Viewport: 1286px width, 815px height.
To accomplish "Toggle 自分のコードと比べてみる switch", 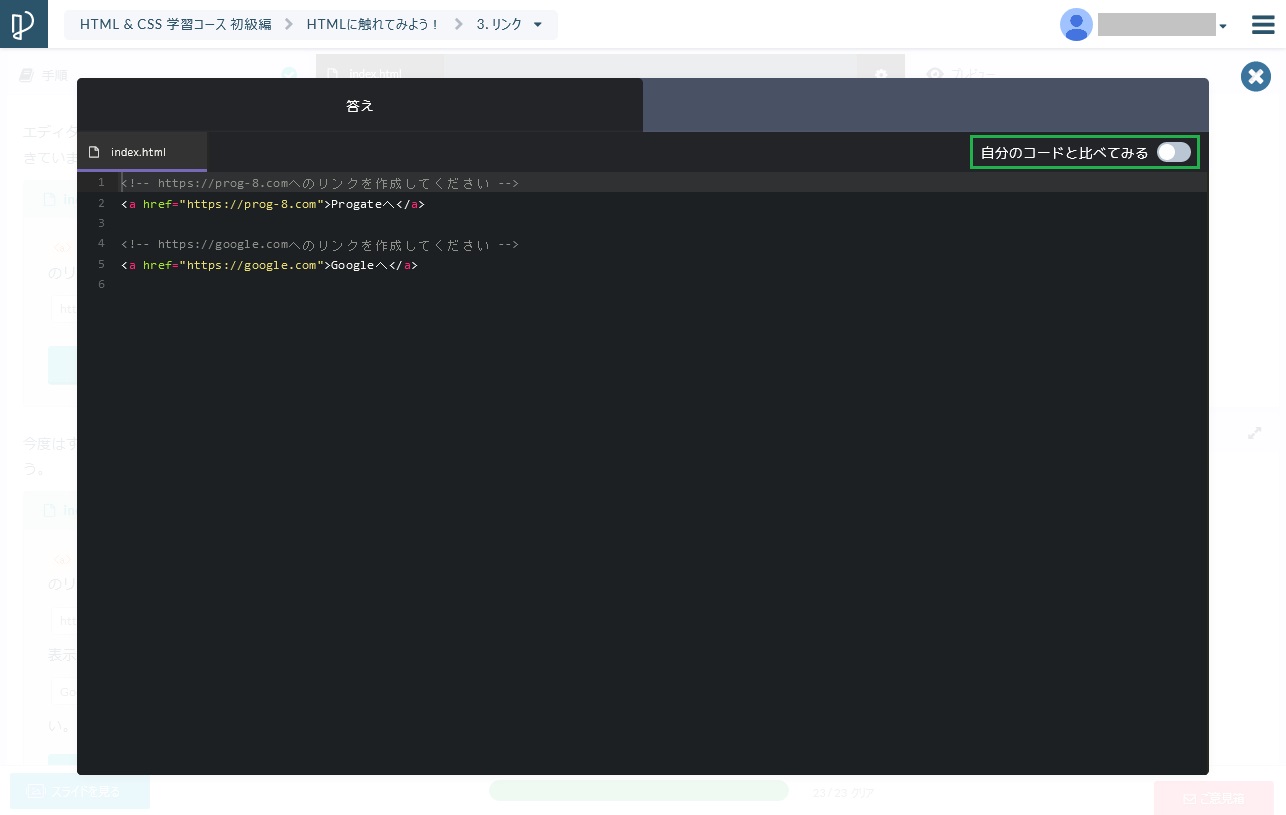I will (1173, 152).
